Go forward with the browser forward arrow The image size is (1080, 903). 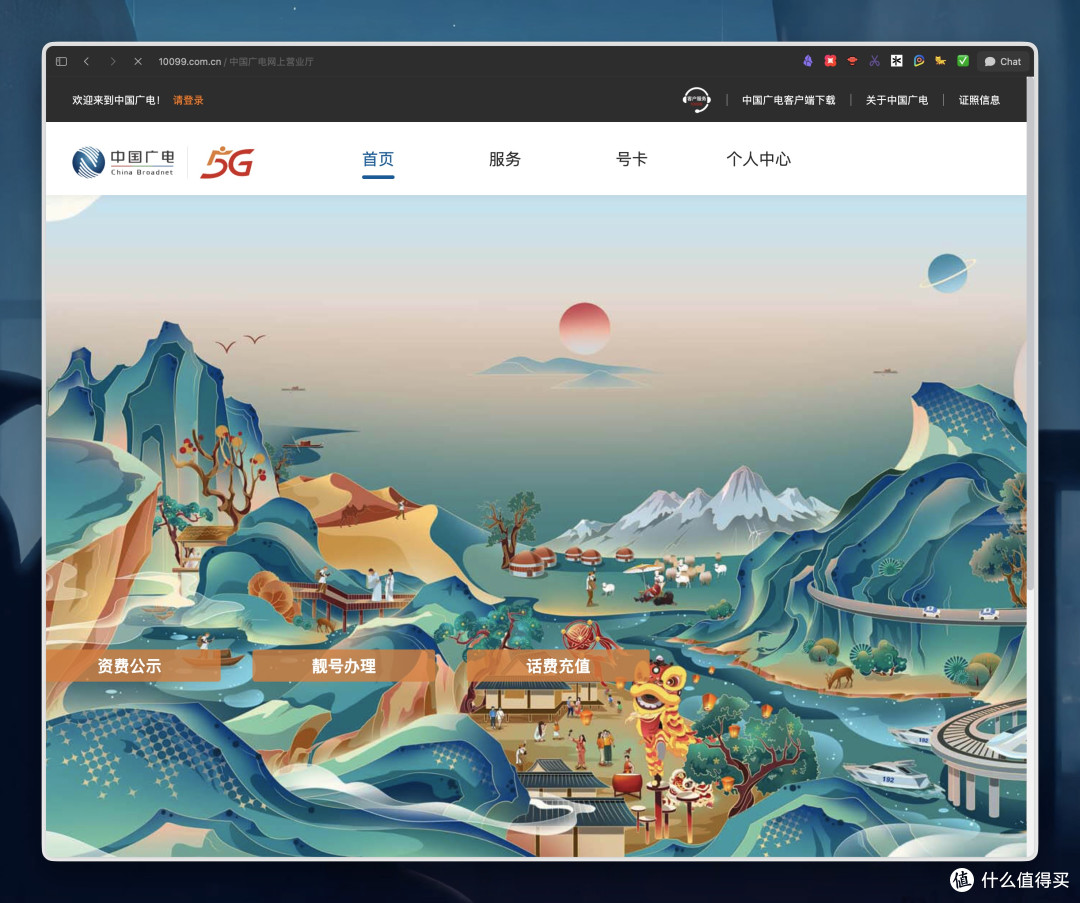point(112,61)
